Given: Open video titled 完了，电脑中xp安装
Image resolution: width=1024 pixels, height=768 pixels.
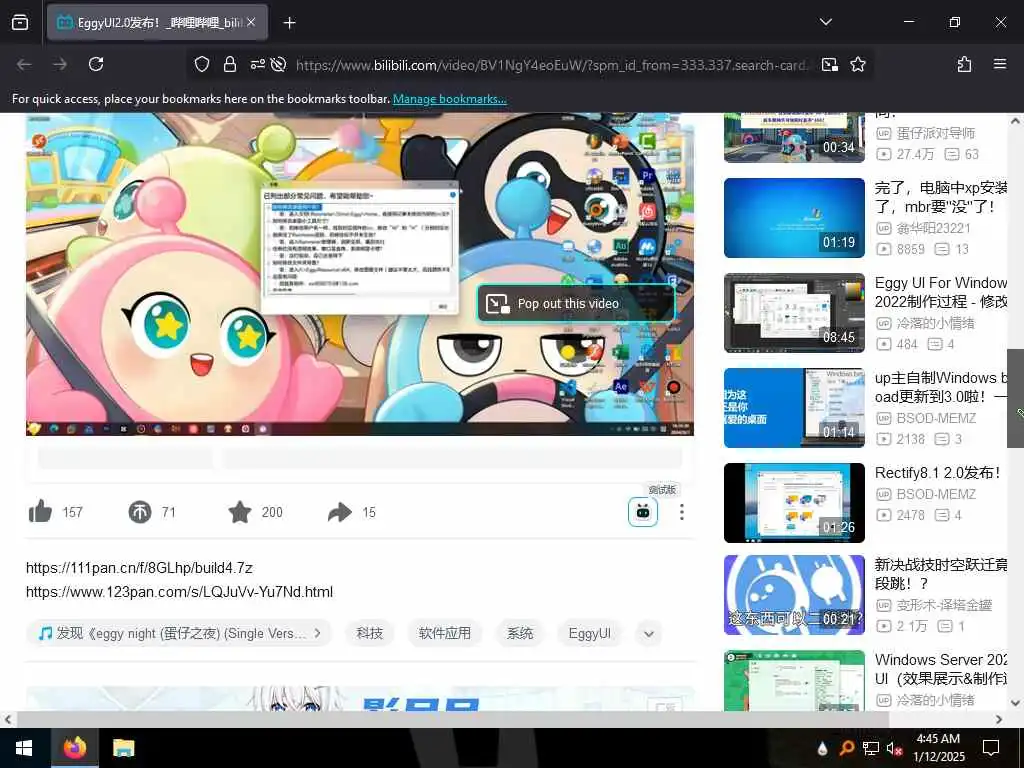Looking at the screenshot, I should tap(941, 197).
